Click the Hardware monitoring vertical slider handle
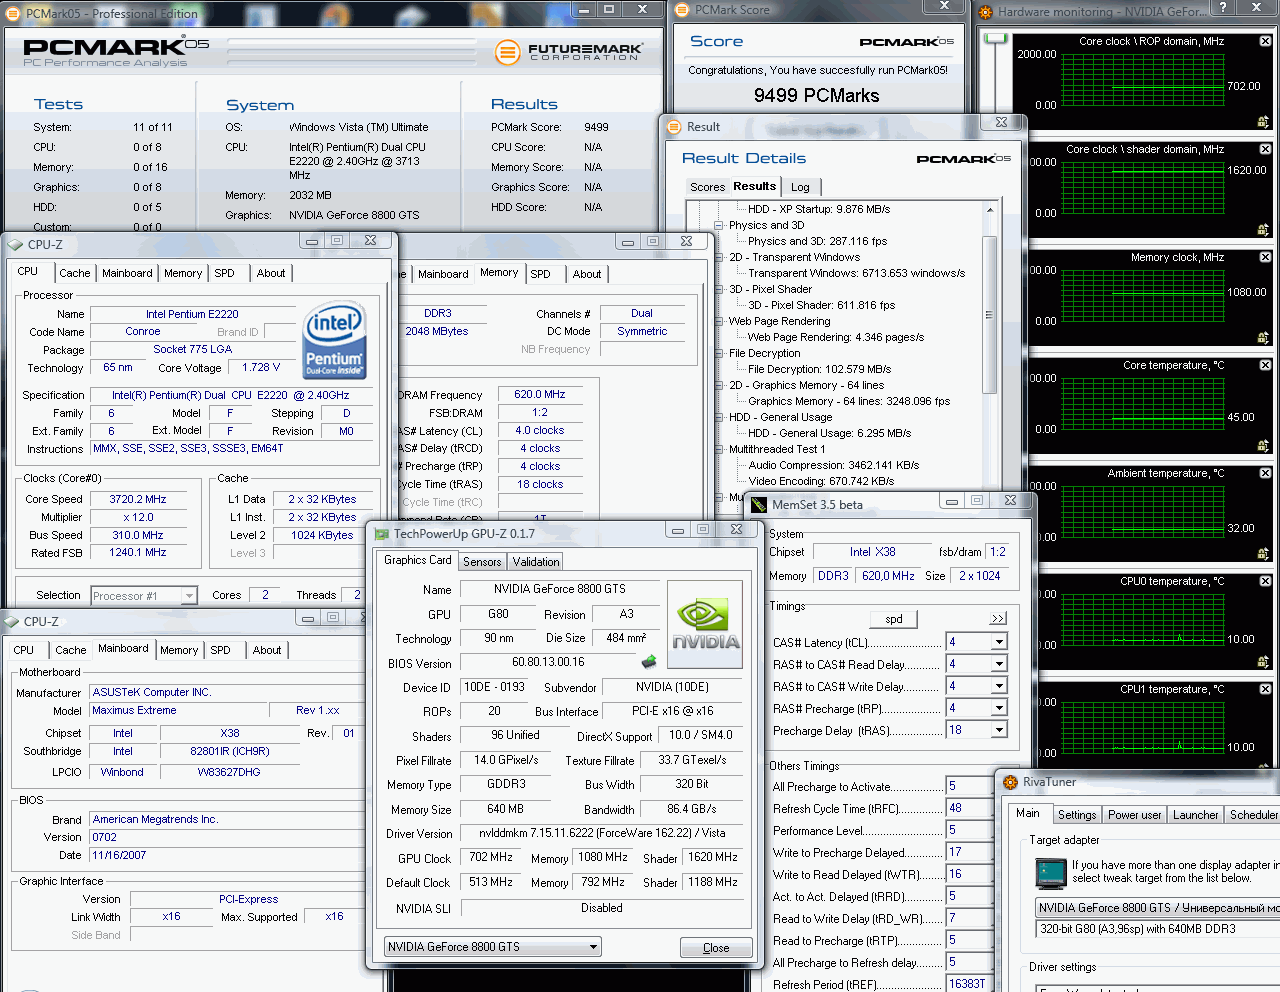This screenshot has height=992, width=1280. click(995, 39)
